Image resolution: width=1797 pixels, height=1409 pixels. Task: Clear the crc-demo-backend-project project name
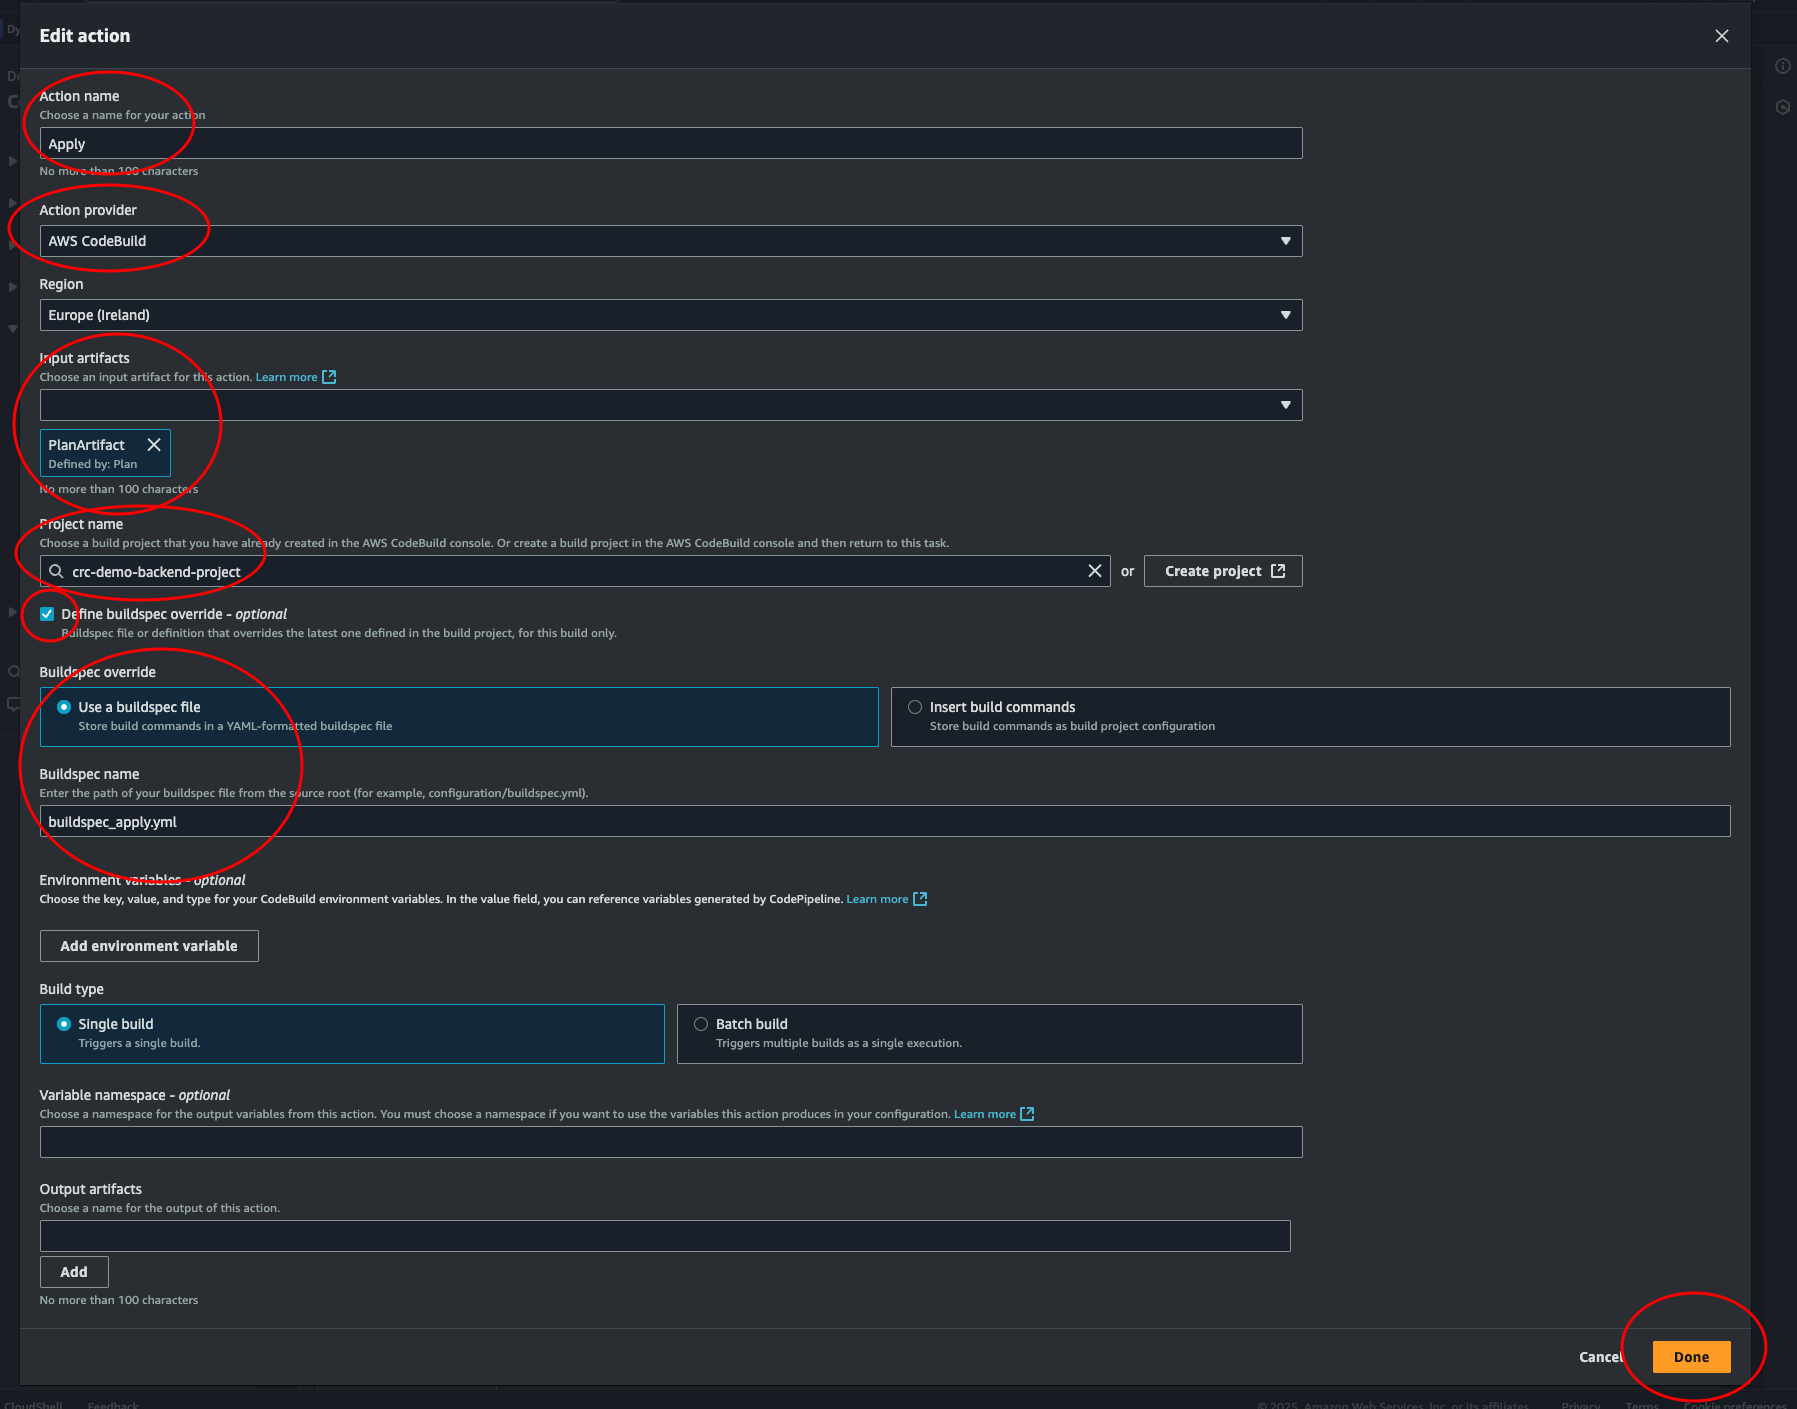[x=1094, y=571]
